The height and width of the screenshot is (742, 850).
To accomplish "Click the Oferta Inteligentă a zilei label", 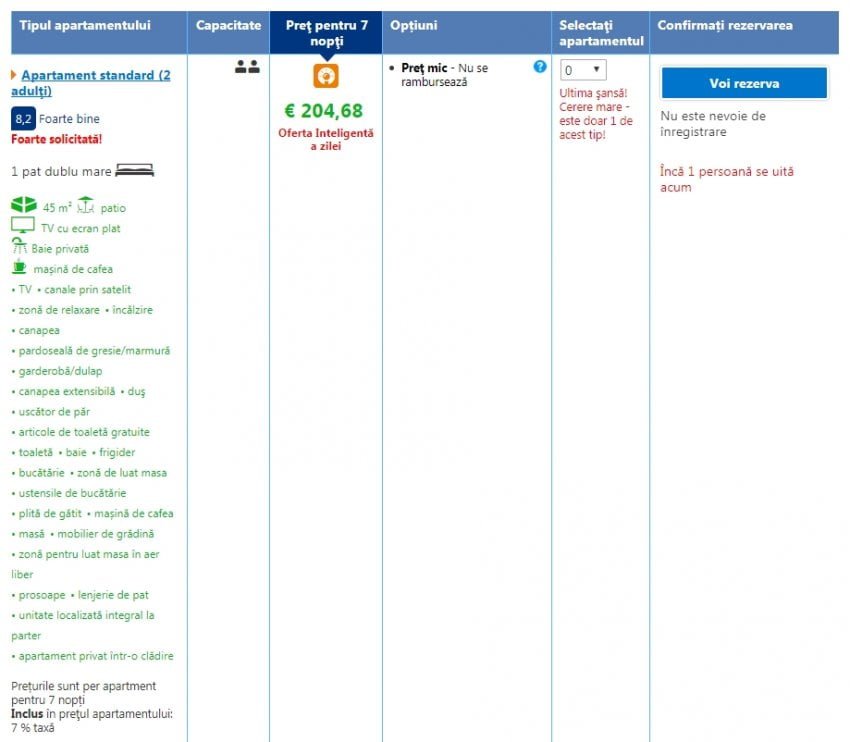I will tap(325, 139).
